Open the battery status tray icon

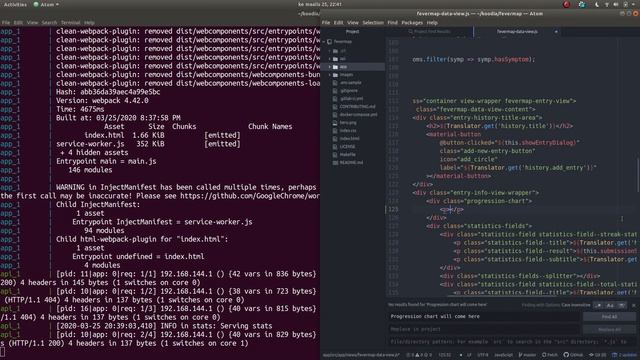pos(625,4)
